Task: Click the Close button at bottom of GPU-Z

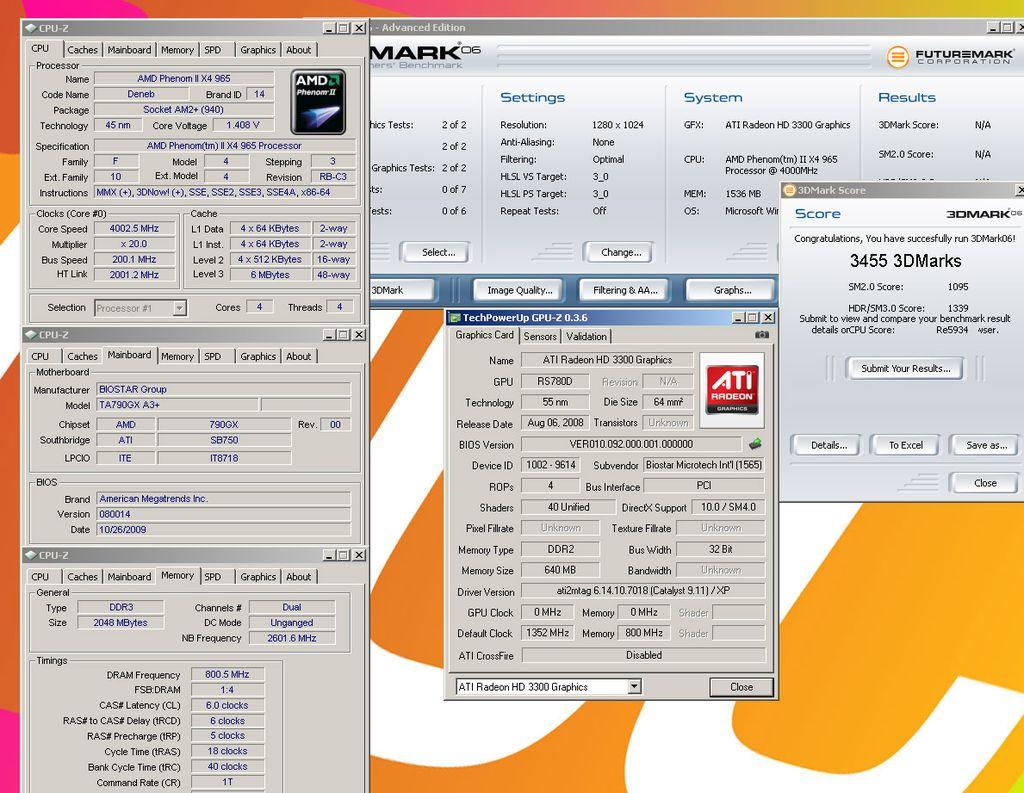Action: (741, 687)
